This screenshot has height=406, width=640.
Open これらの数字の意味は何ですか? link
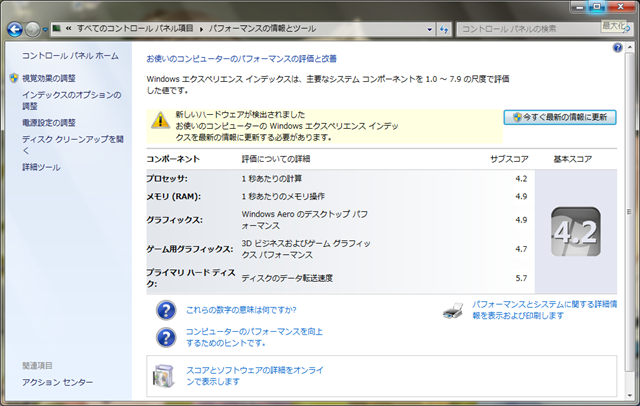[x=241, y=310]
